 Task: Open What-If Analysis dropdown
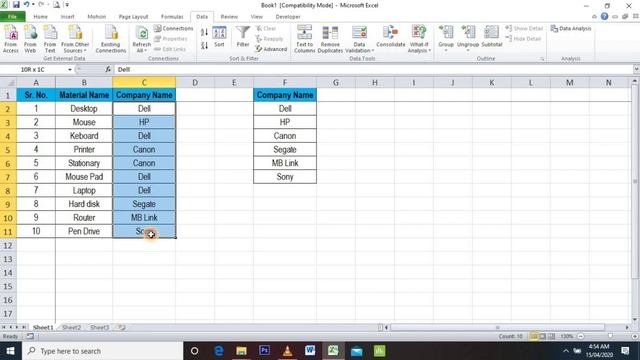(419, 39)
